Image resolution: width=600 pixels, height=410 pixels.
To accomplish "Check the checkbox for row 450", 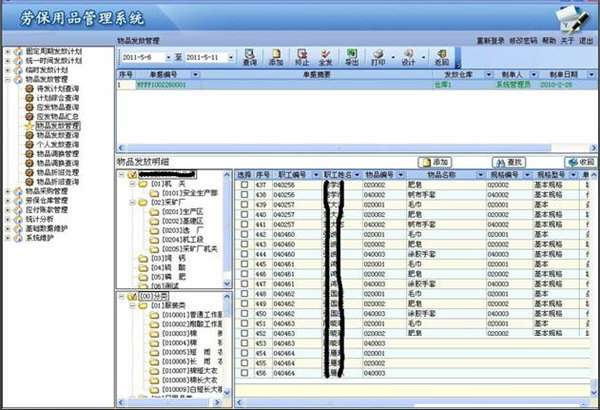I will pyautogui.click(x=244, y=314).
